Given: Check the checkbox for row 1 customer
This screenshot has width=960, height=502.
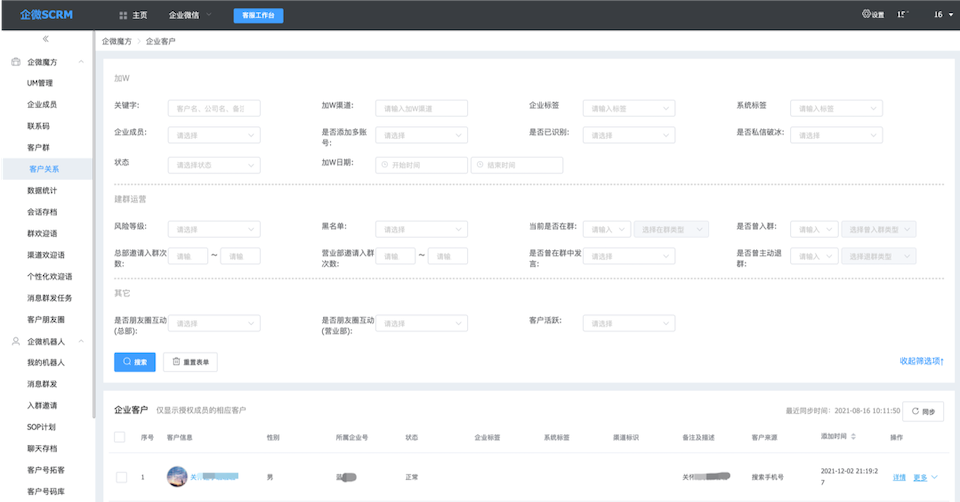Looking at the screenshot, I should (x=121, y=477).
